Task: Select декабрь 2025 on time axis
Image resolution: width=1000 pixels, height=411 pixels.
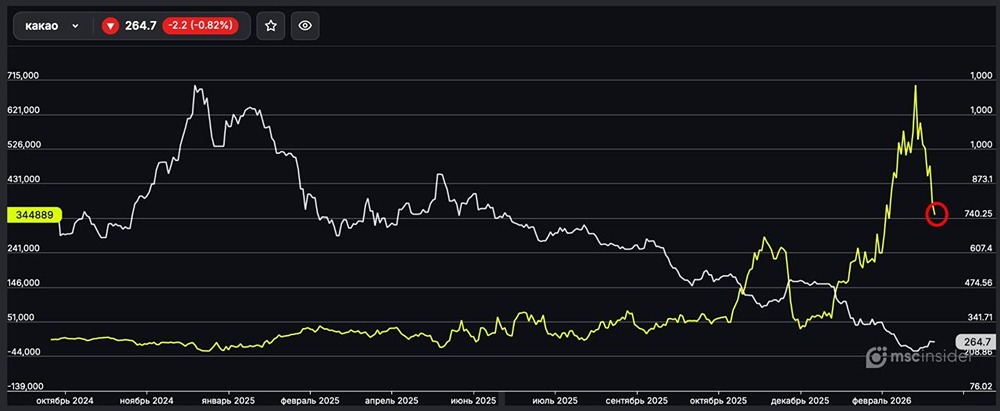Action: tap(801, 400)
